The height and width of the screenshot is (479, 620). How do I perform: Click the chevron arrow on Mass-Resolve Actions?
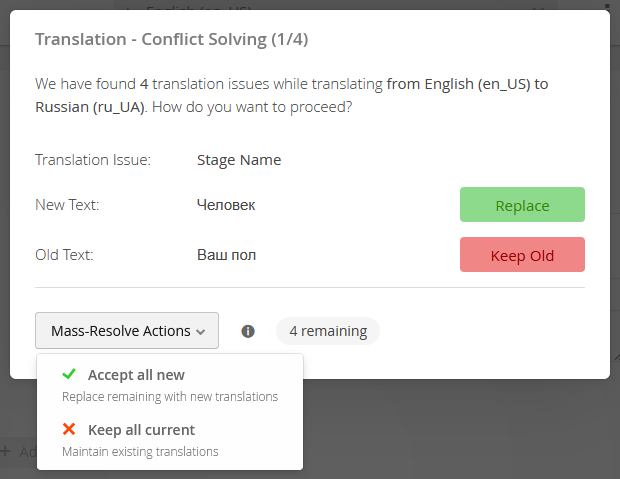pos(201,332)
